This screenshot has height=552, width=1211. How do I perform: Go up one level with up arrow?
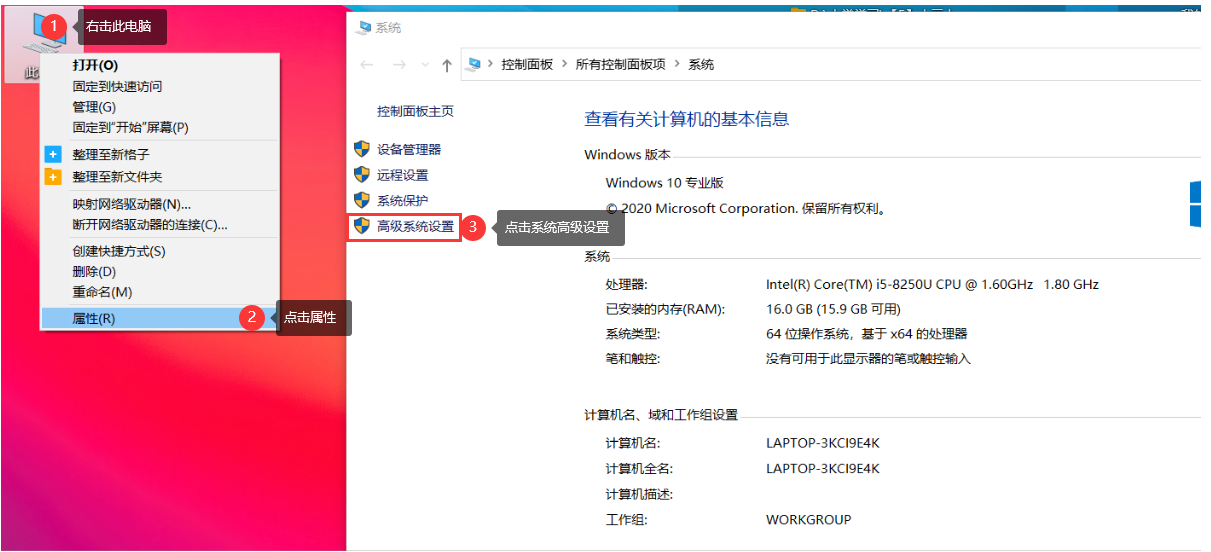[447, 65]
